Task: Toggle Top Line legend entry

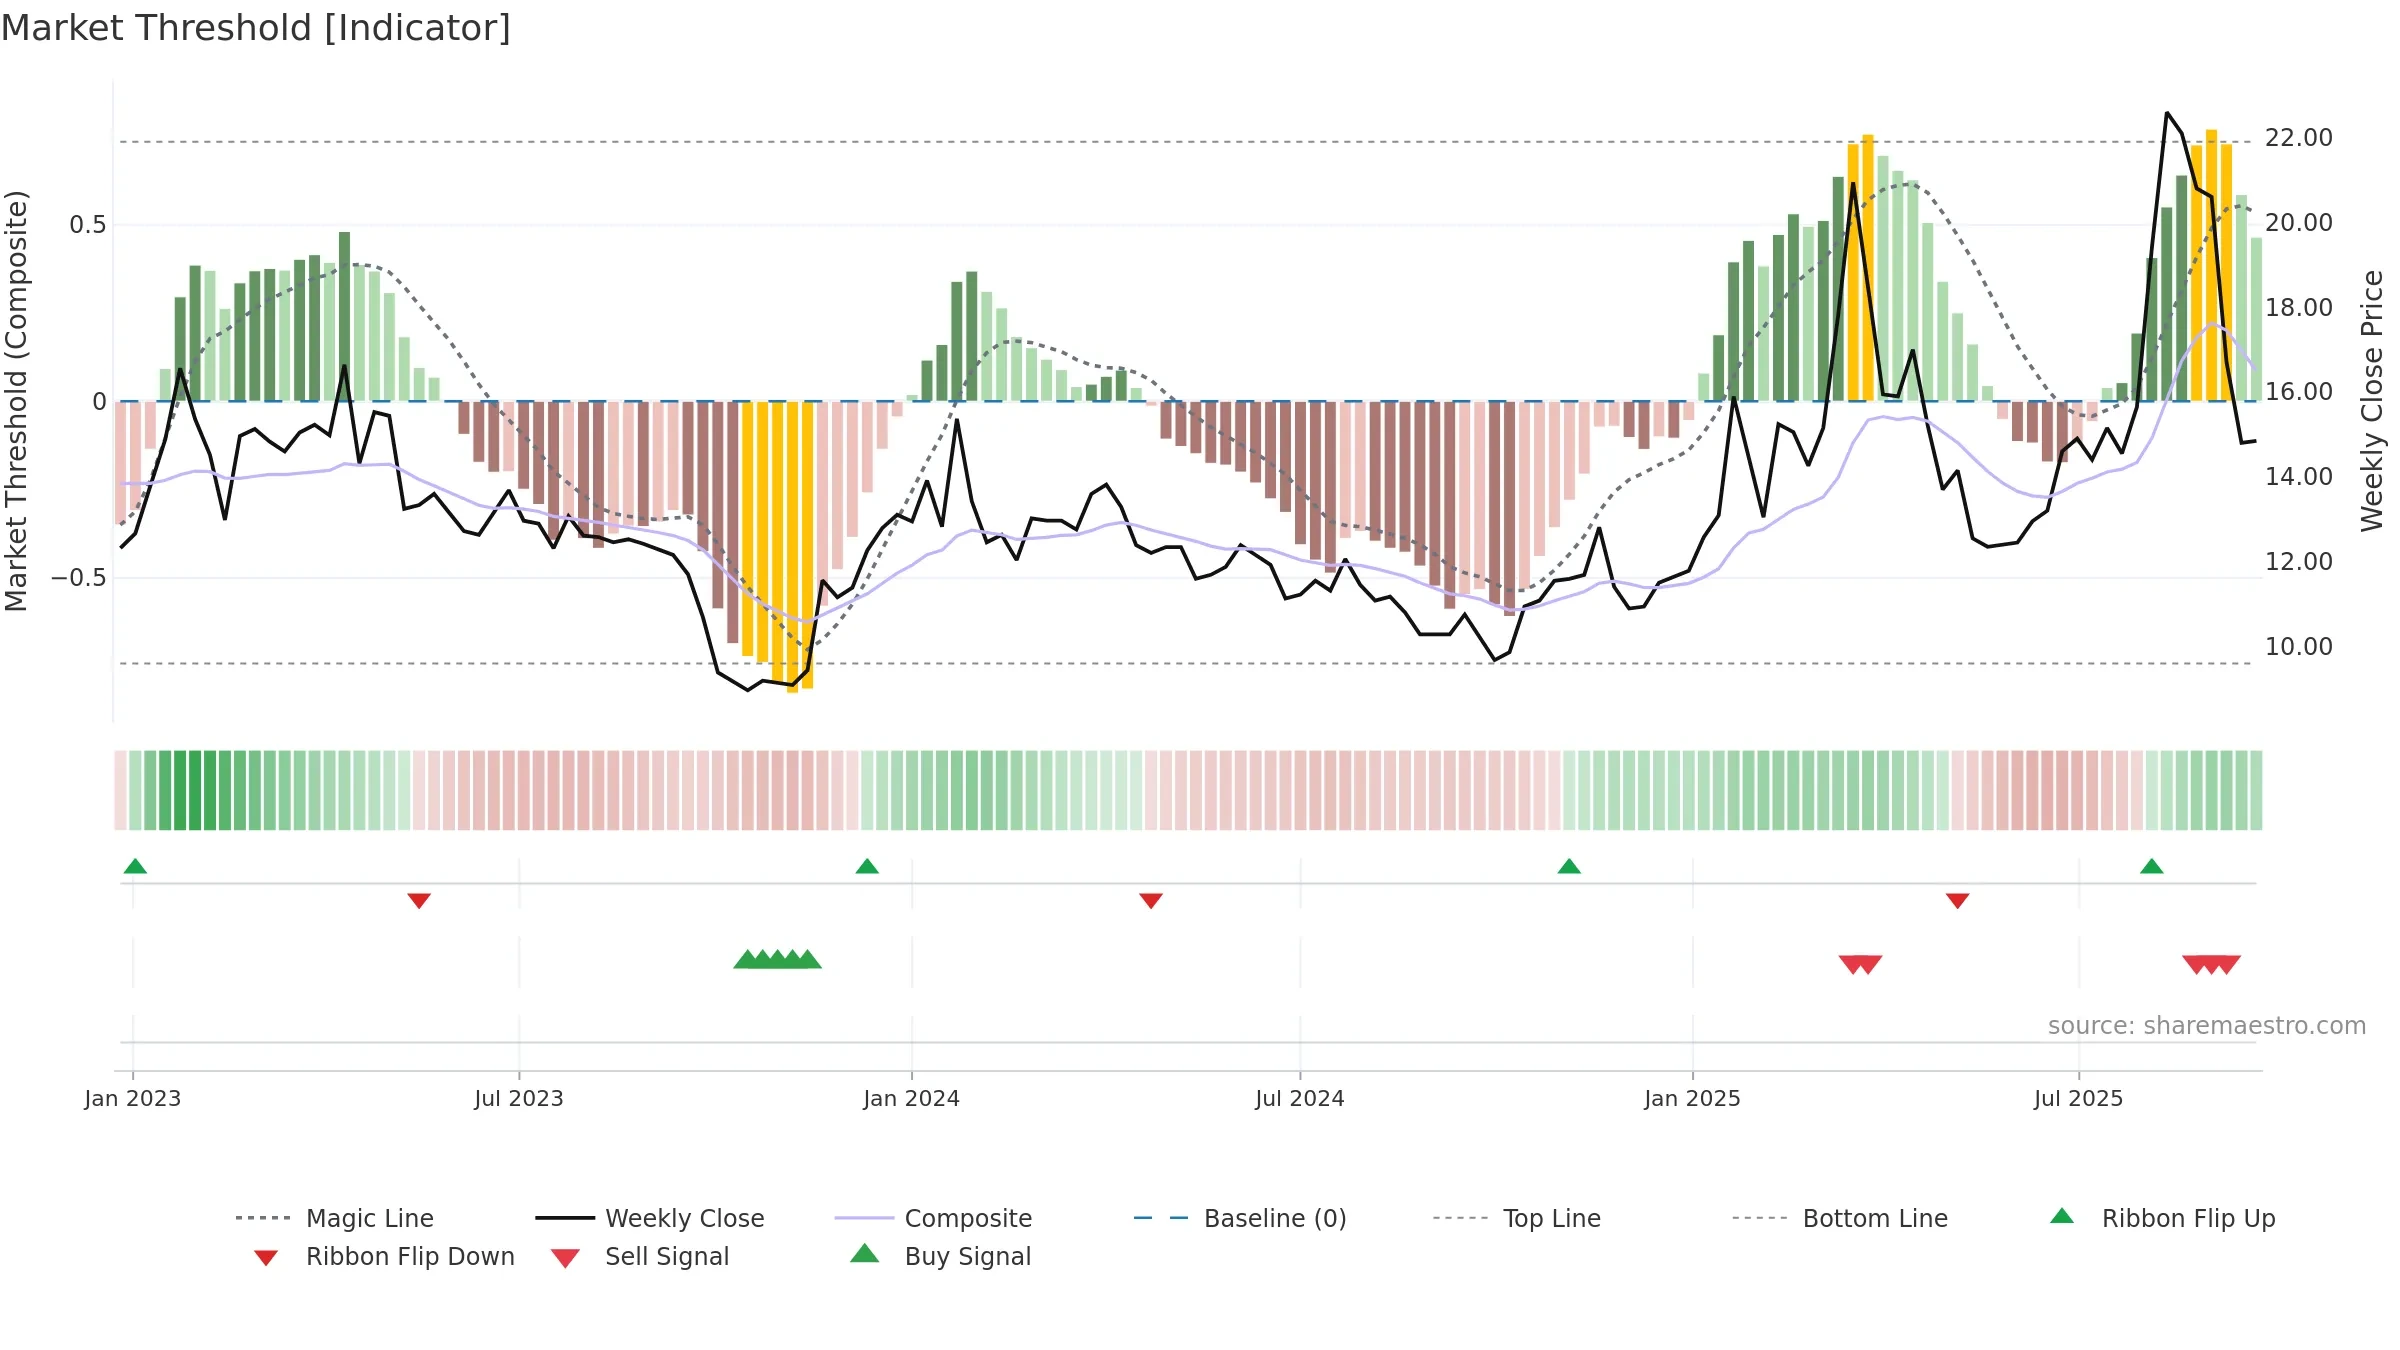Action: click(x=1516, y=1218)
